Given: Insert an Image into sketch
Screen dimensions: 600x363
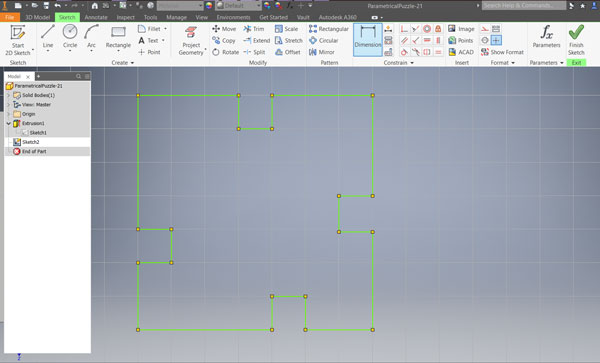Looking at the screenshot, I should [461, 29].
